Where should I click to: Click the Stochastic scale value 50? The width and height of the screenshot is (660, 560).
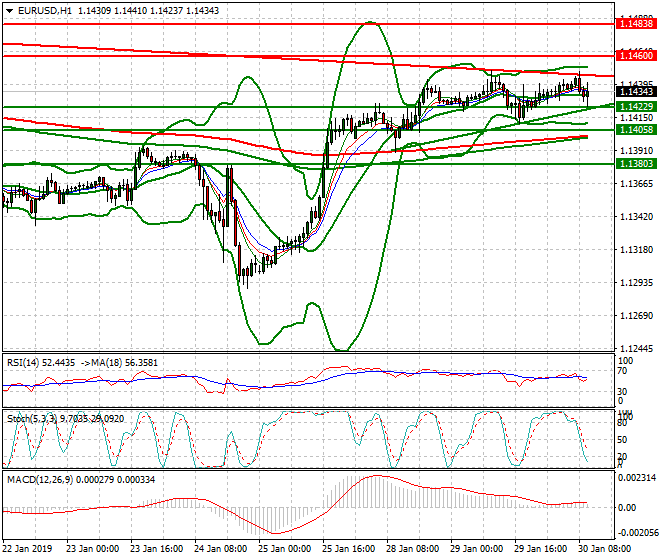coord(622,440)
